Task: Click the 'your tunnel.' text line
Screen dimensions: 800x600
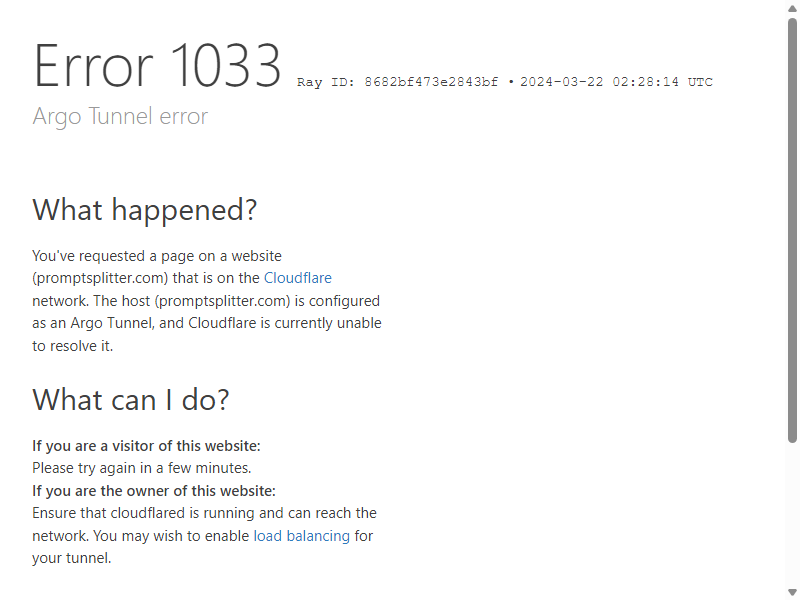Action: pos(71,558)
